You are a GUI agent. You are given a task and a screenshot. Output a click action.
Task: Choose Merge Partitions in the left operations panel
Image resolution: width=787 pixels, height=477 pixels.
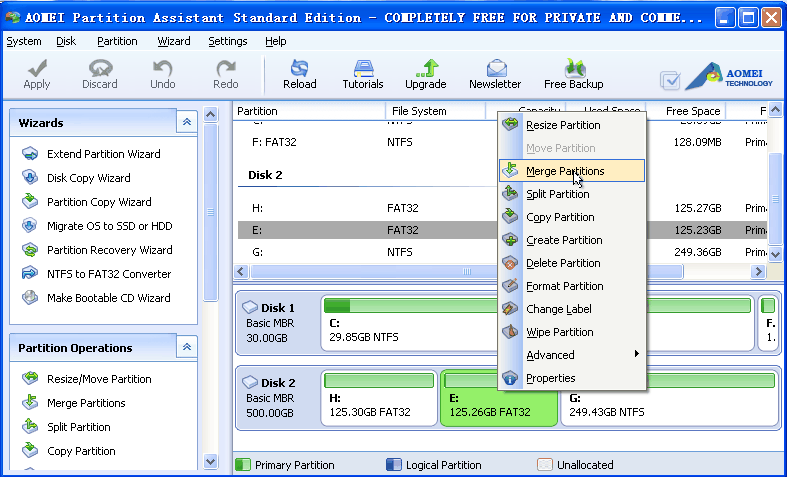click(x=86, y=403)
